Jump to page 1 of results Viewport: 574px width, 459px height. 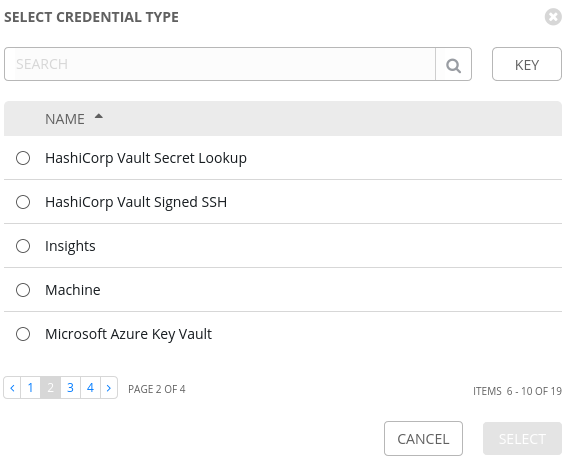[31, 388]
